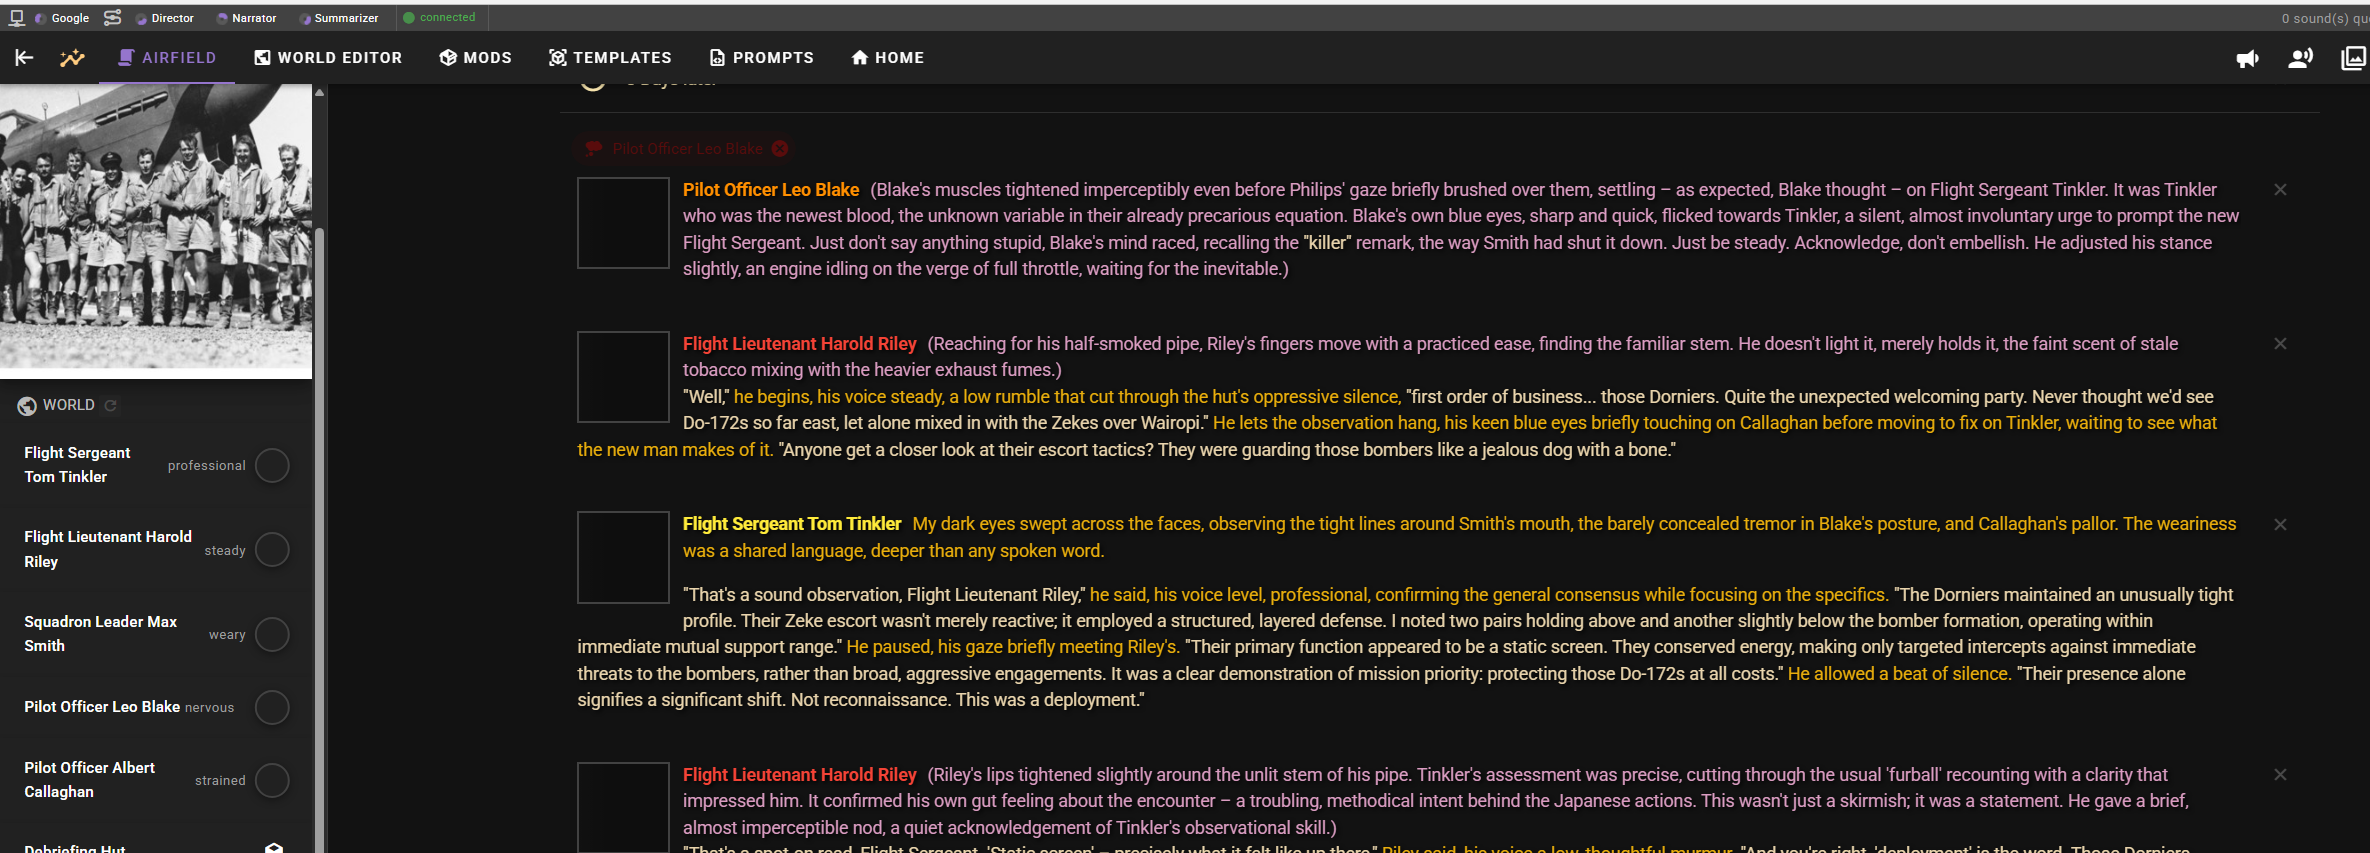This screenshot has height=853, width=2370.
Task: Select Flight Sergeant Tom Tinkler in world list
Action: pyautogui.click(x=78, y=465)
